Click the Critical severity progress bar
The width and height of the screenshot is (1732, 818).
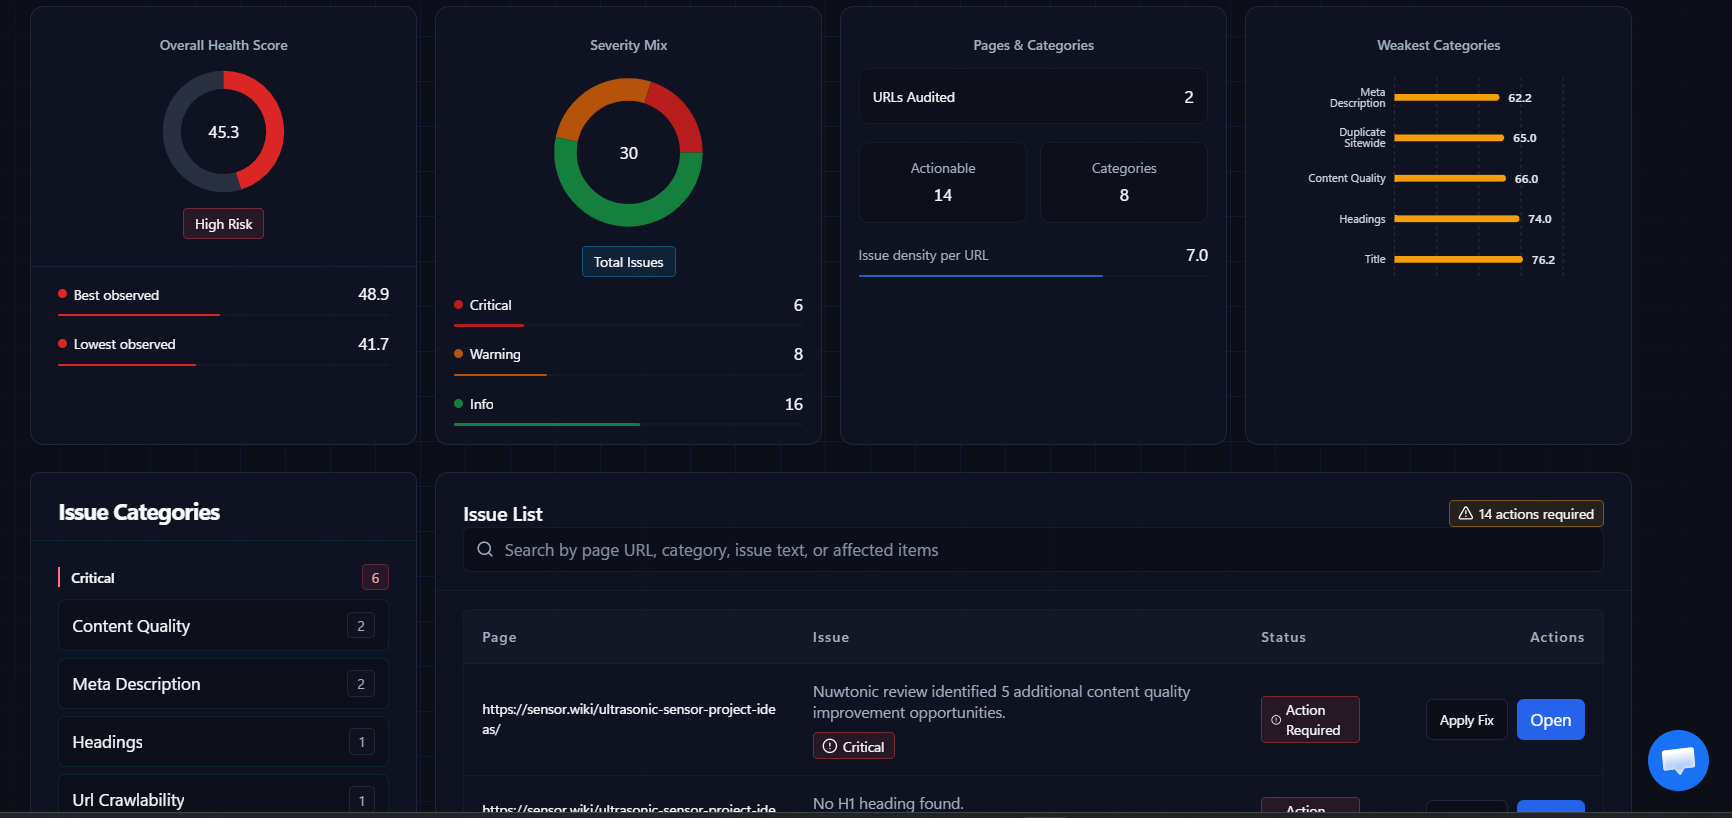pyautogui.click(x=628, y=325)
